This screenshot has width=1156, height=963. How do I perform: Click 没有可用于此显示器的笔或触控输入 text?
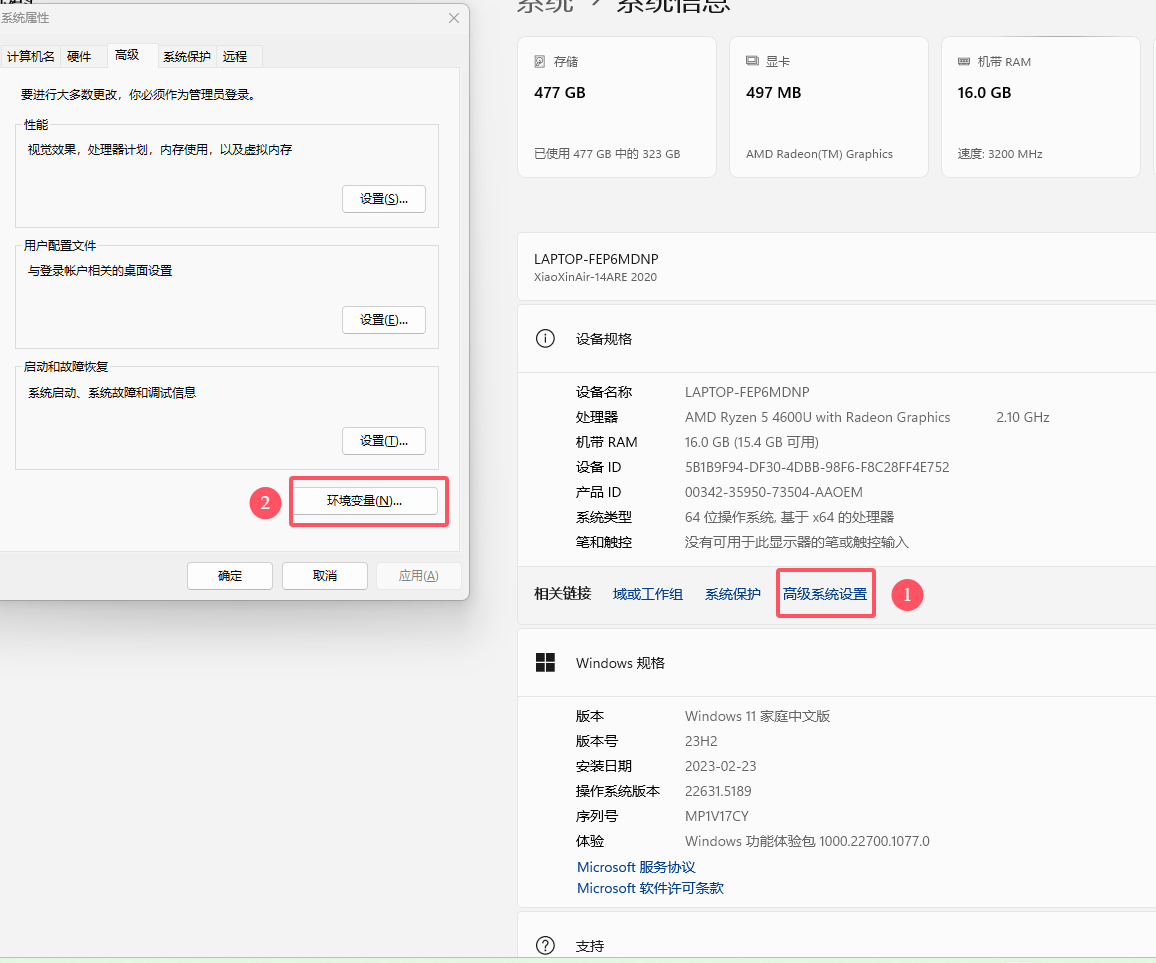[x=796, y=543]
